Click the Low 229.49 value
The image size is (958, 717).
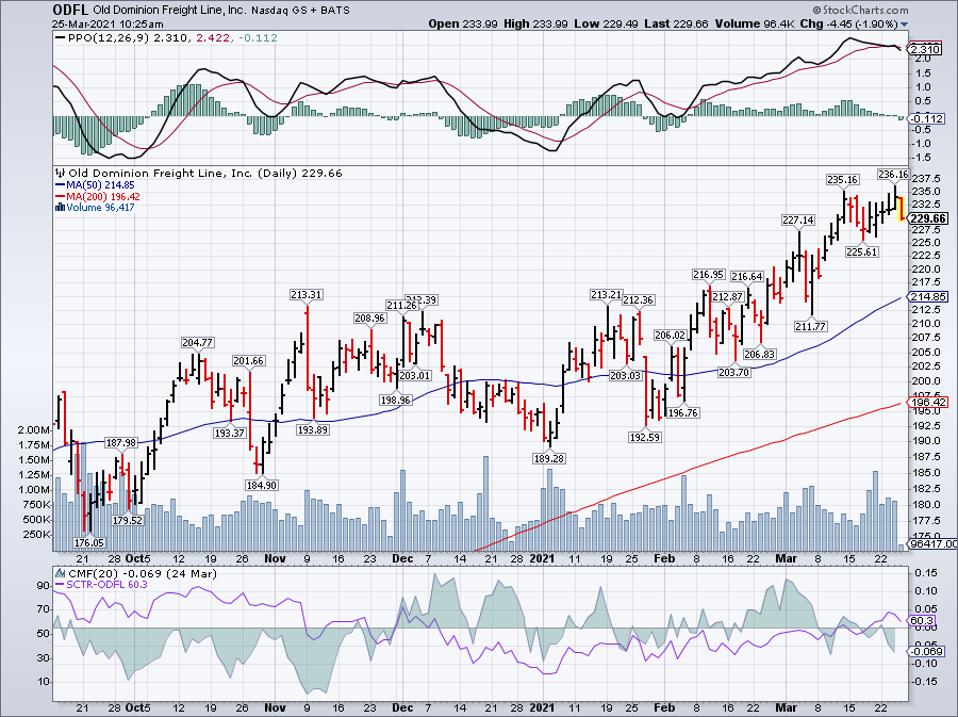tap(605, 24)
